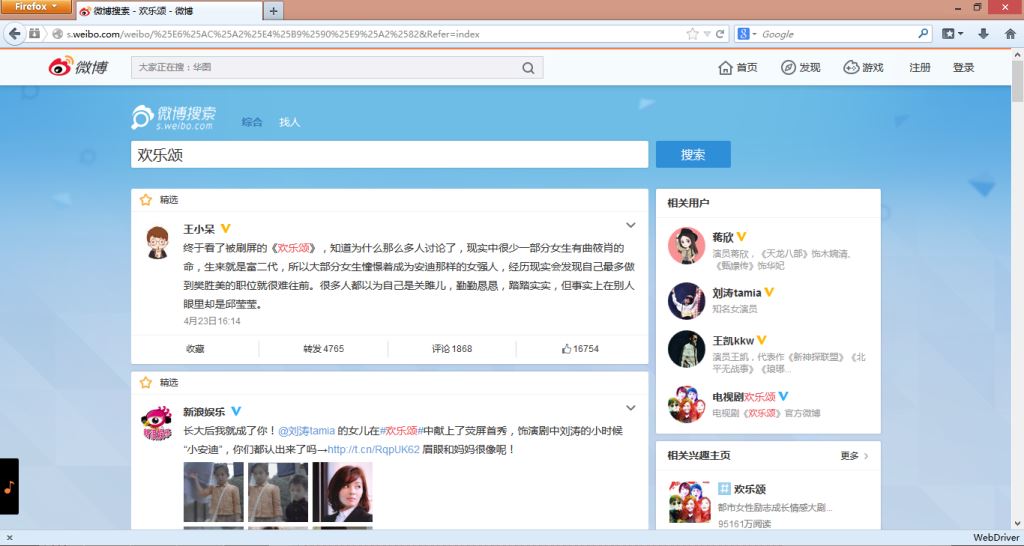The image size is (1024, 546).
Task: Click 注册 to register
Action: coord(920,67)
